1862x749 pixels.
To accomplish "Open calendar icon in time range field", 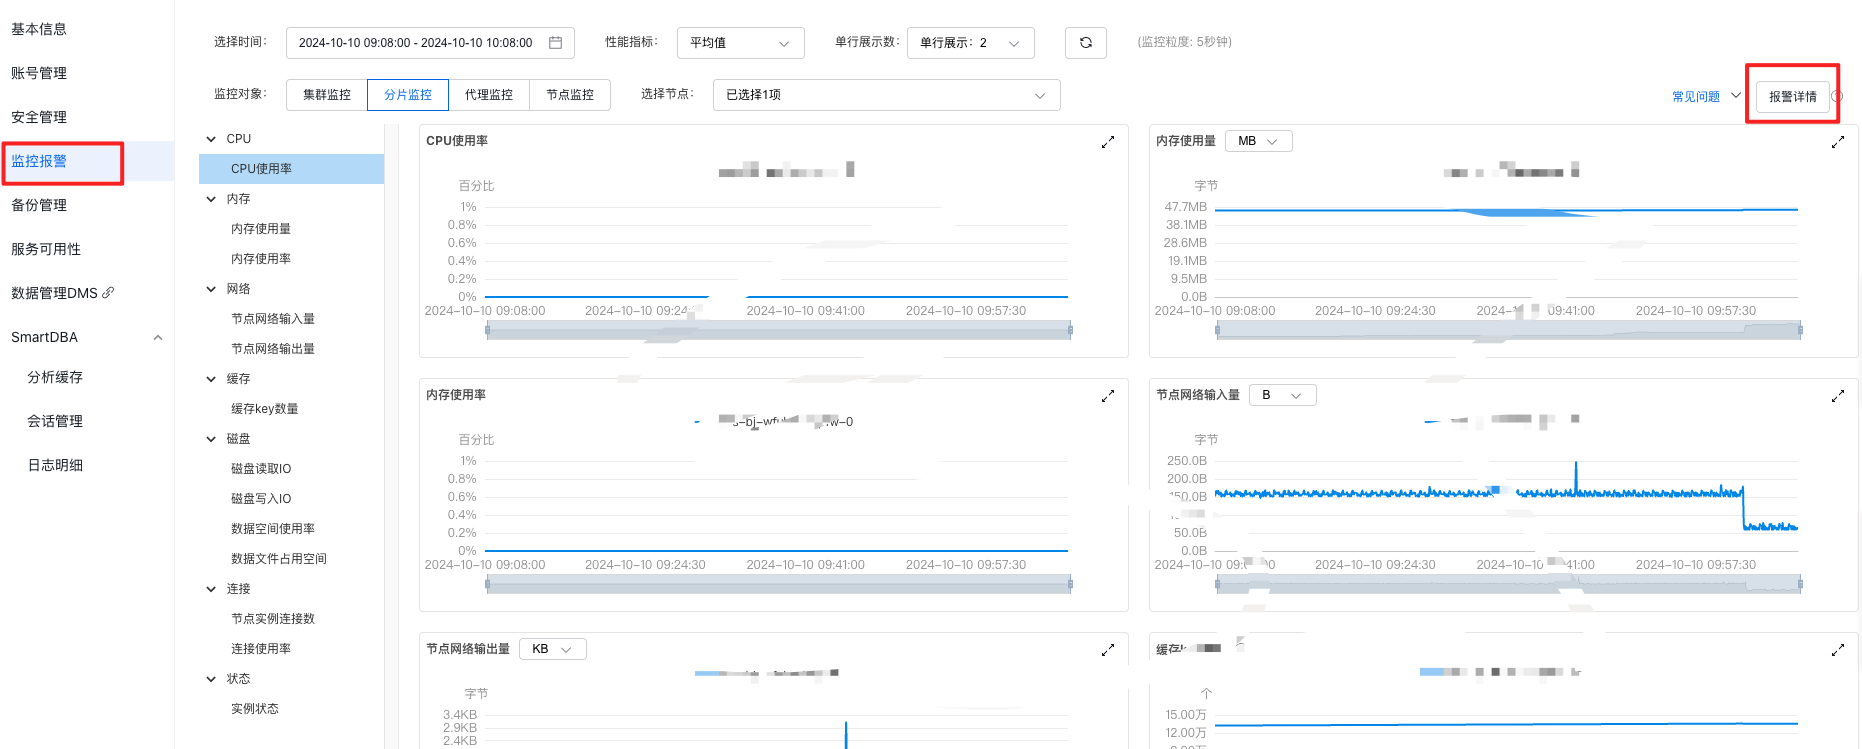I will 556,43.
